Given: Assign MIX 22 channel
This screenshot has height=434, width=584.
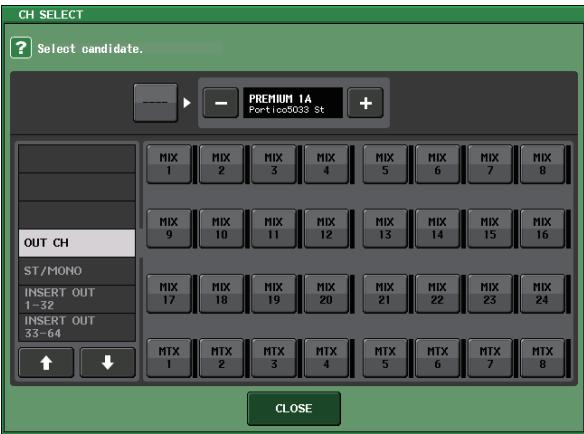Looking at the screenshot, I should click(438, 294).
